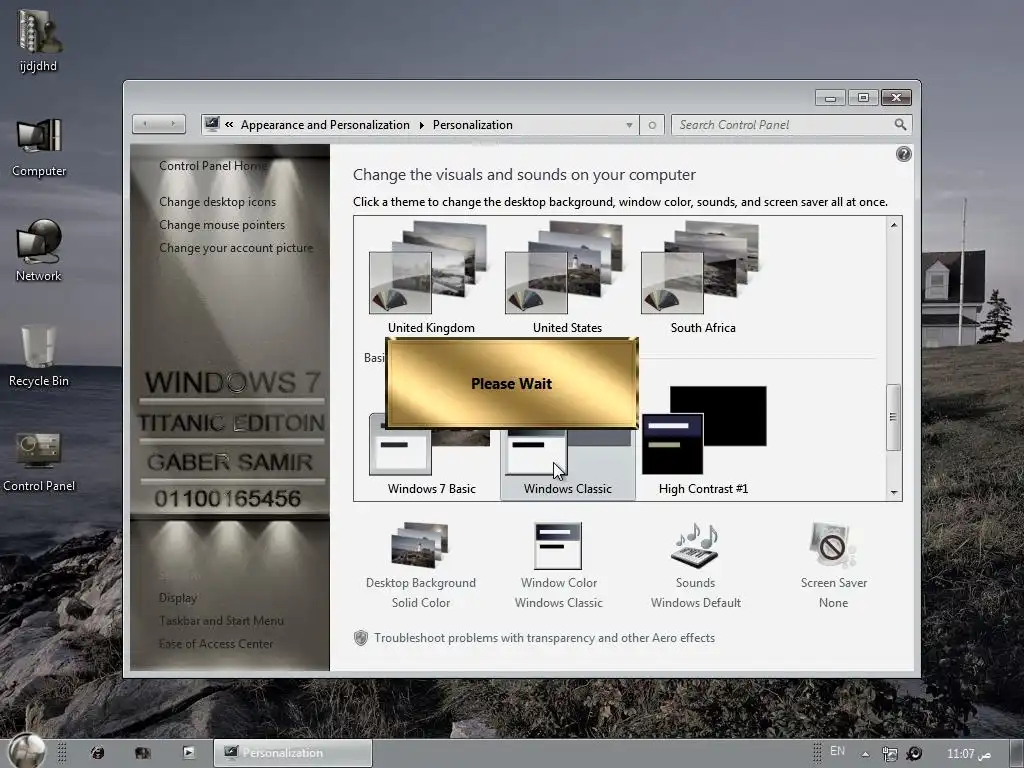Select the High Contrast #1 theme
This screenshot has height=768, width=1024.
tap(703, 441)
